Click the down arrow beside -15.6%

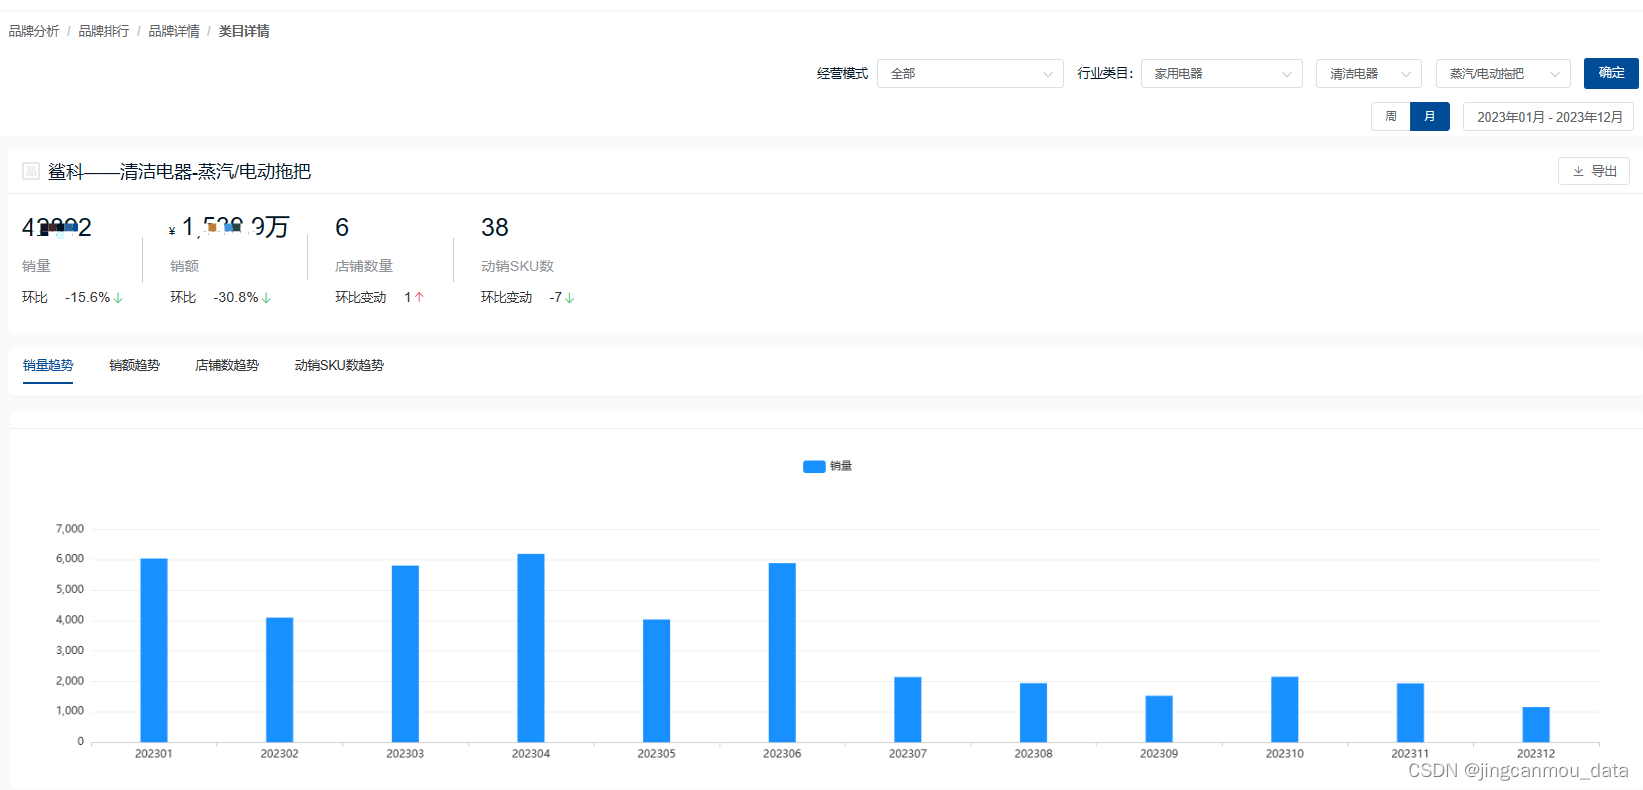pos(118,298)
